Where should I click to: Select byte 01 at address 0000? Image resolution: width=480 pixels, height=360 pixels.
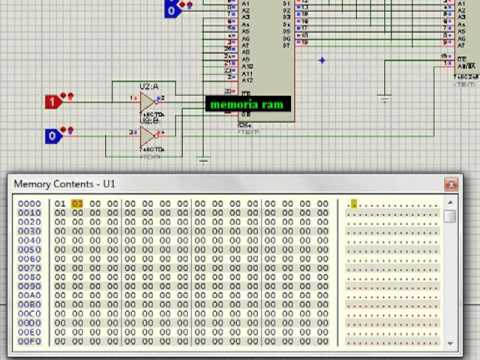click(60, 204)
